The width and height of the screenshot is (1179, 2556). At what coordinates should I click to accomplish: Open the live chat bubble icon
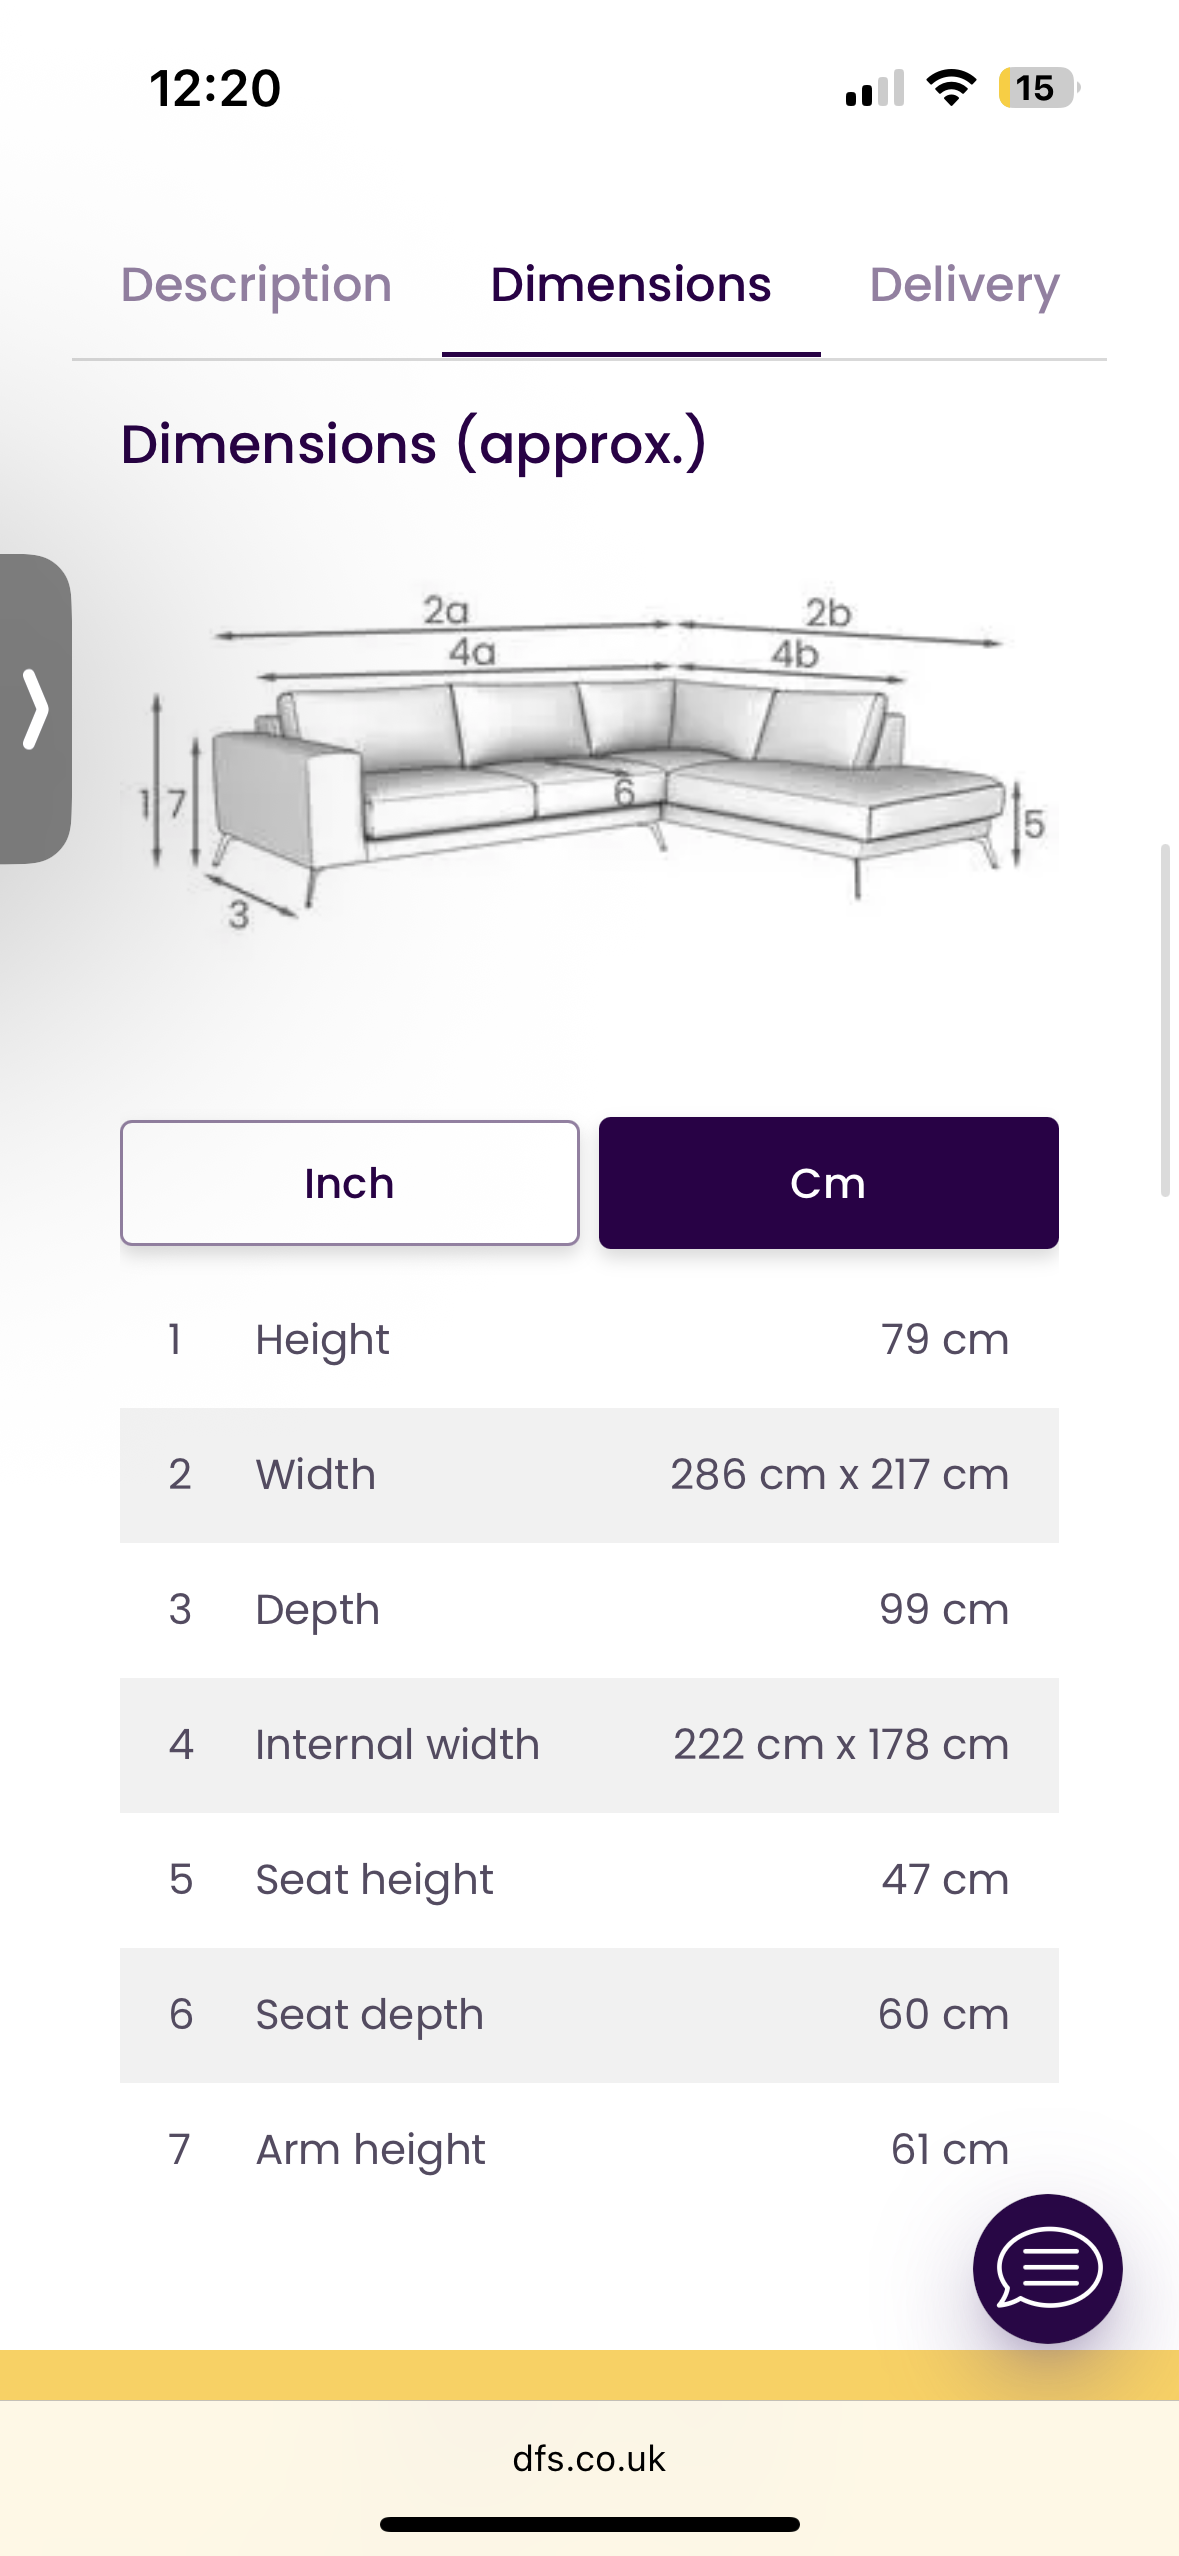click(x=1047, y=2268)
